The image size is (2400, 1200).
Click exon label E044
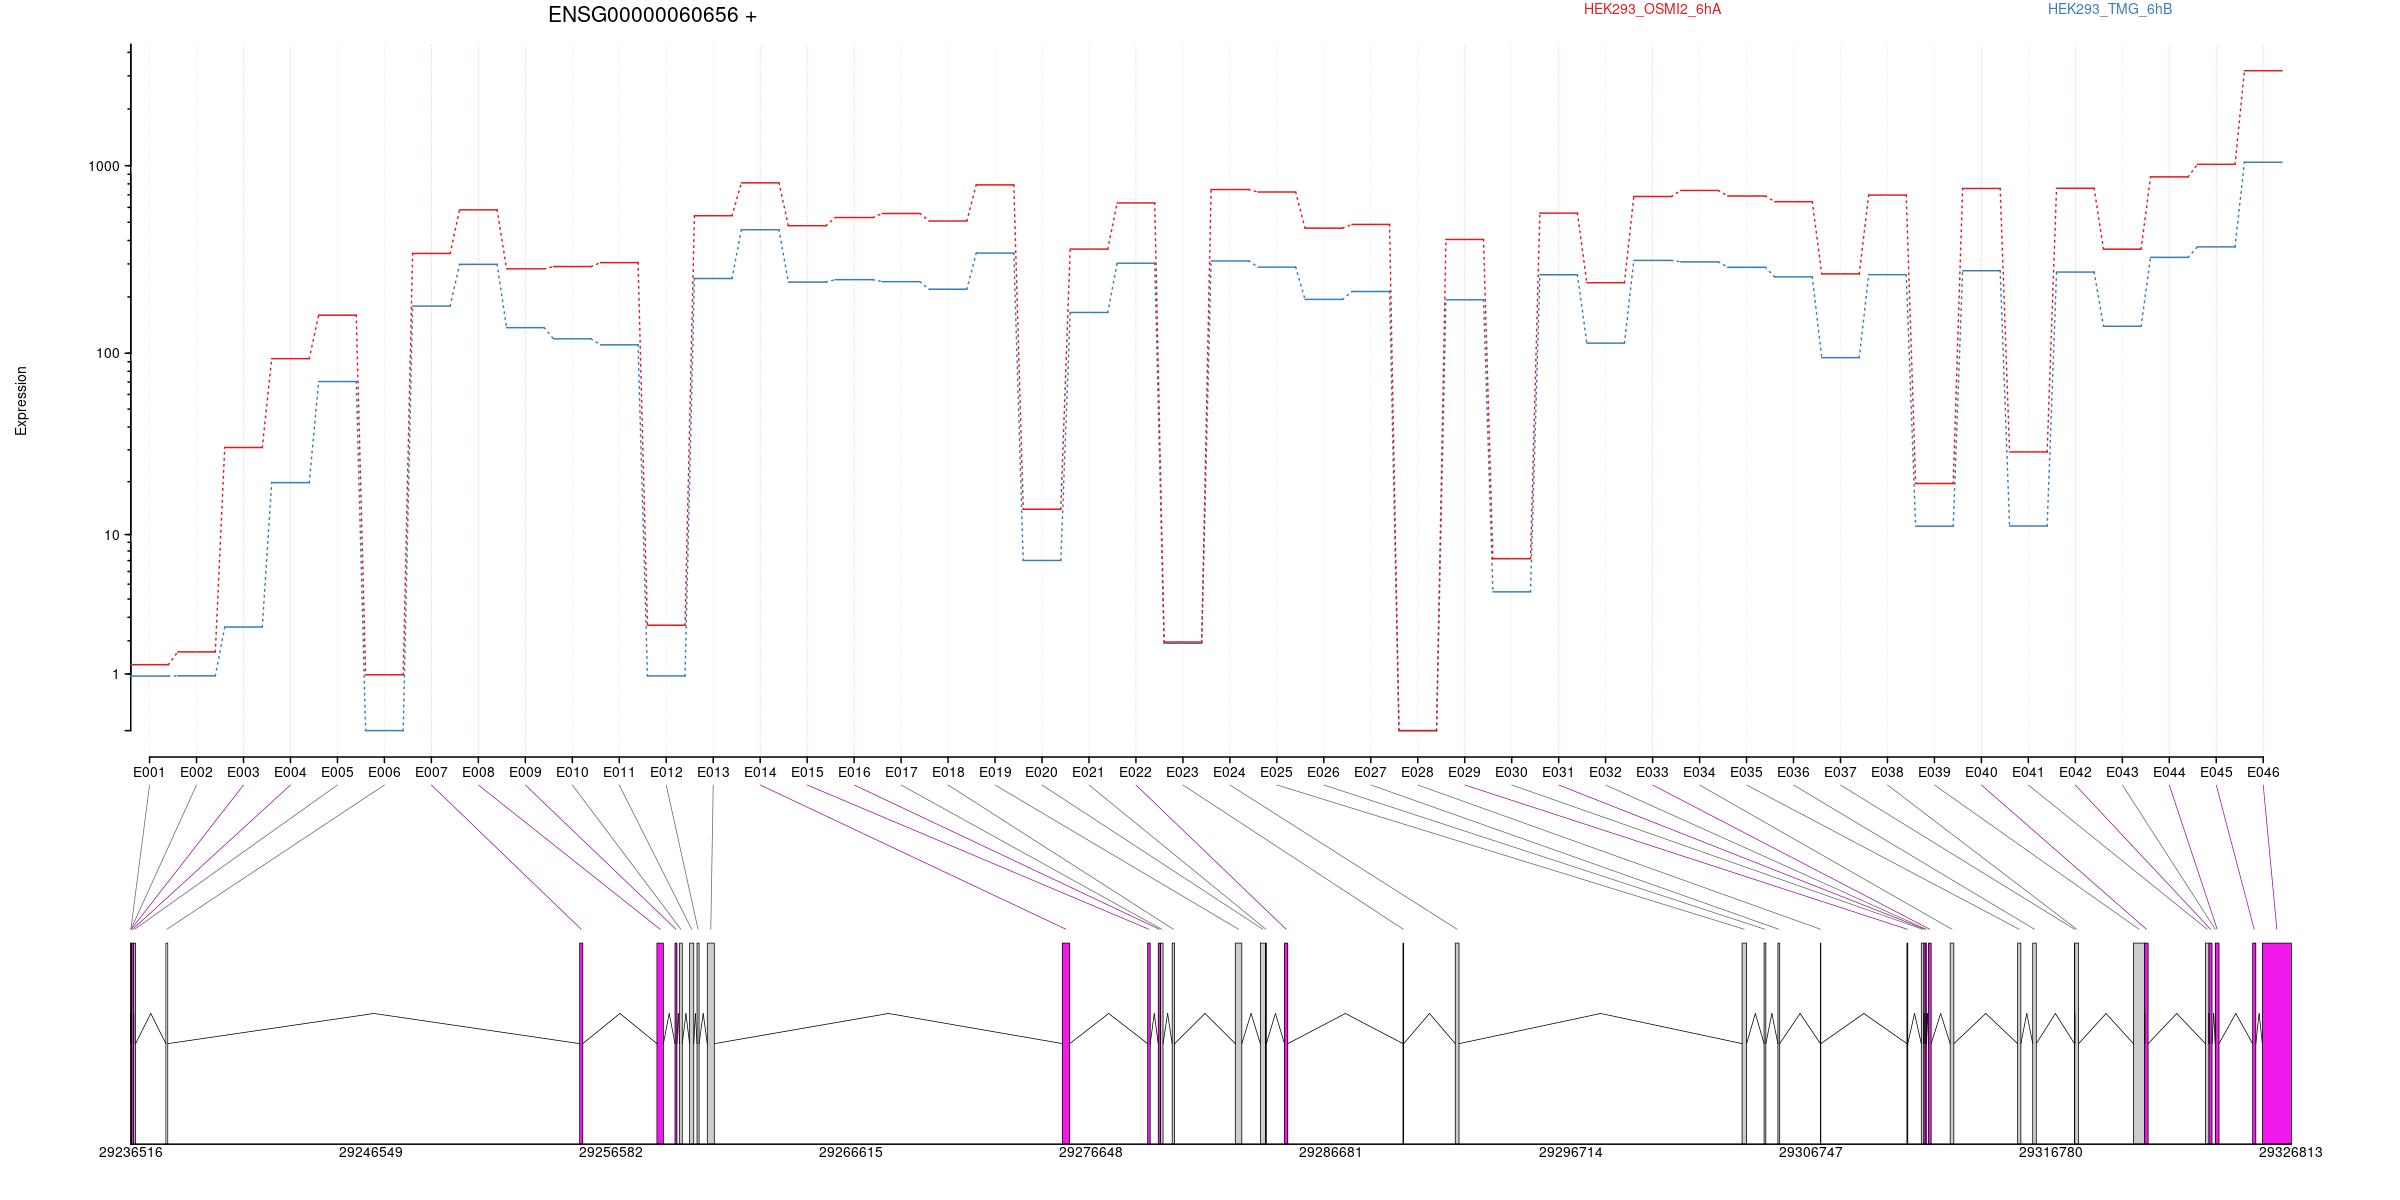click(x=2169, y=772)
